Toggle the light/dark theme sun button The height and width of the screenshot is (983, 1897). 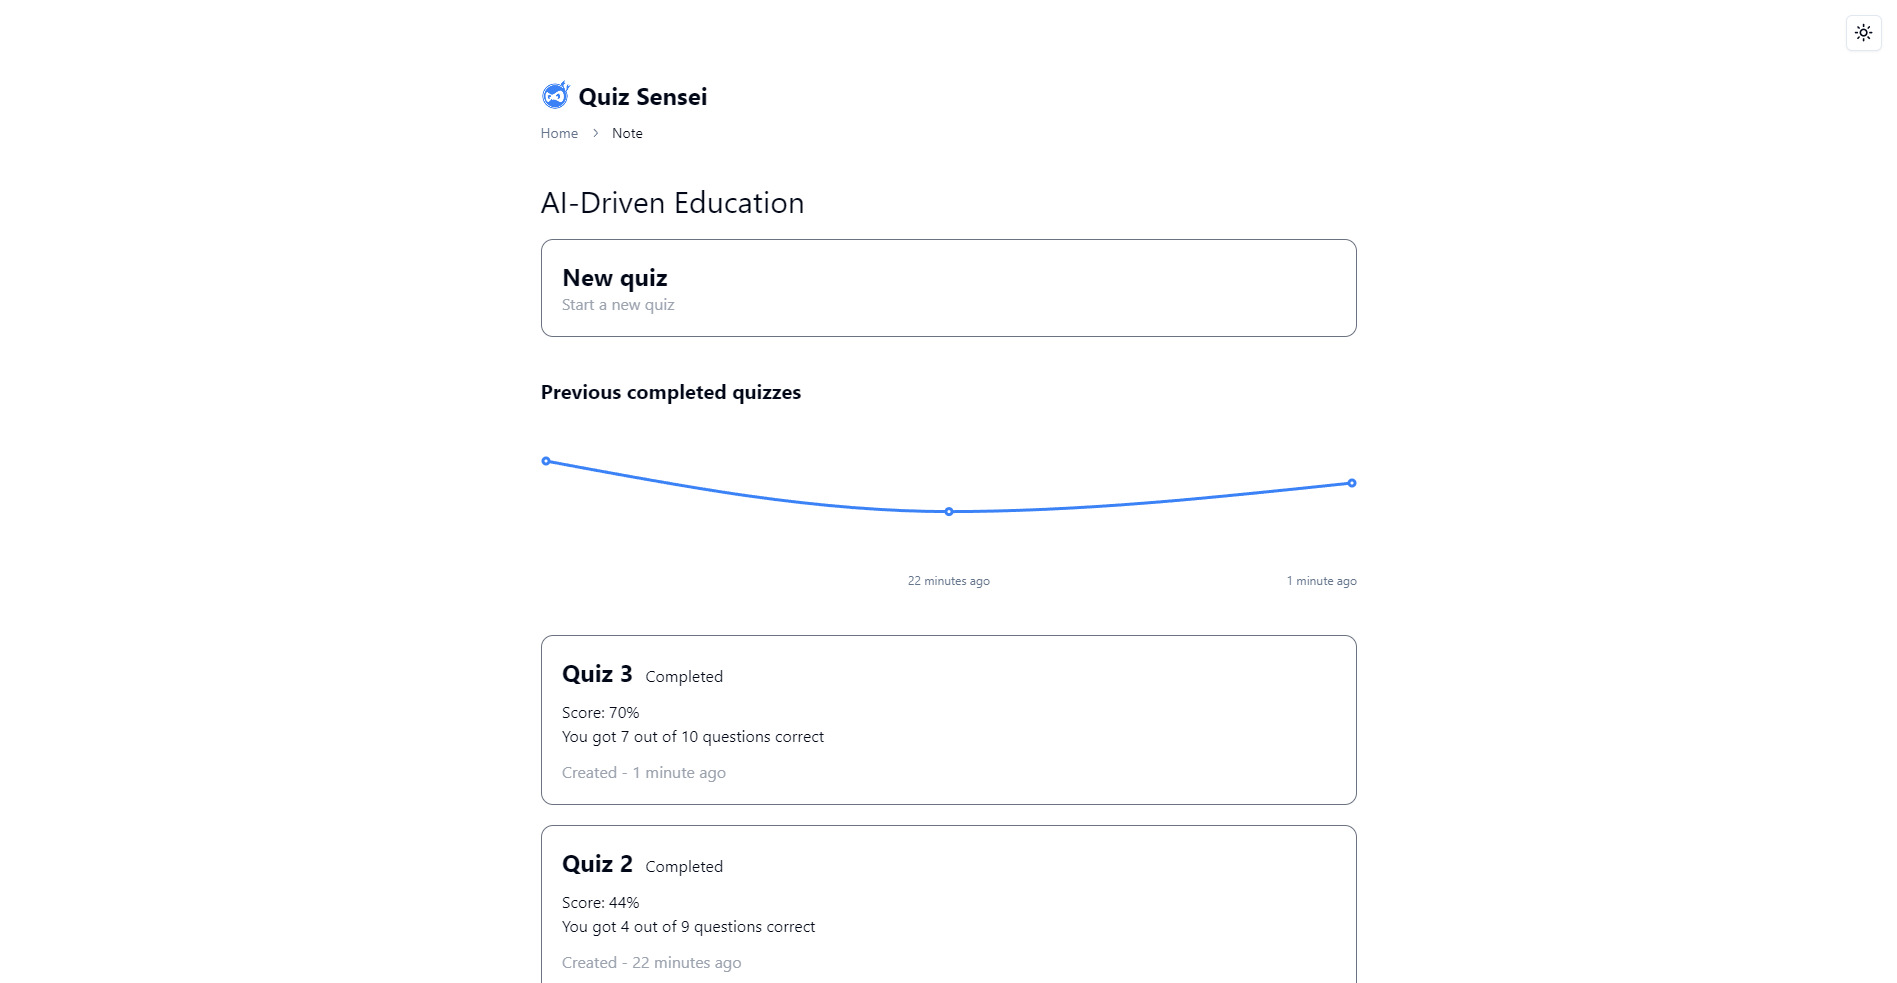tap(1863, 33)
